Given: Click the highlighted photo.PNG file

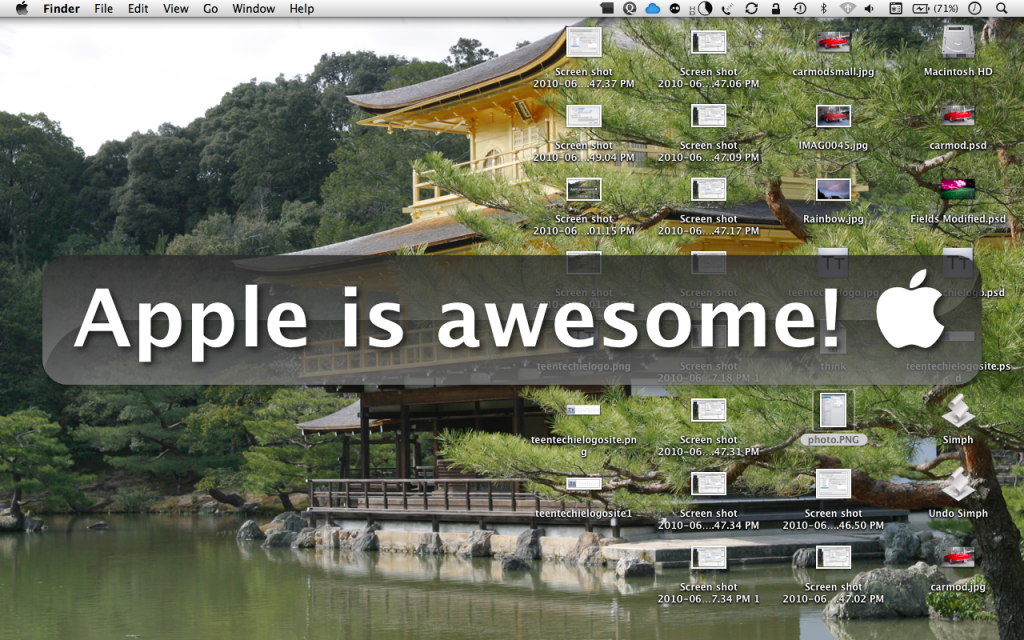Looking at the screenshot, I should [x=833, y=411].
